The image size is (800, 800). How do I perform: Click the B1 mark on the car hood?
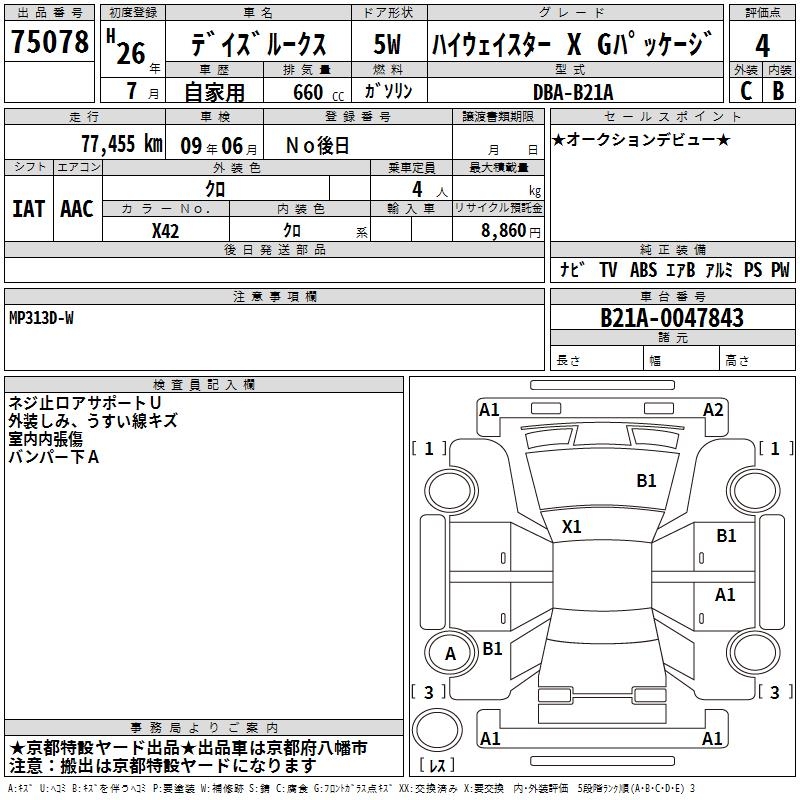pos(647,481)
